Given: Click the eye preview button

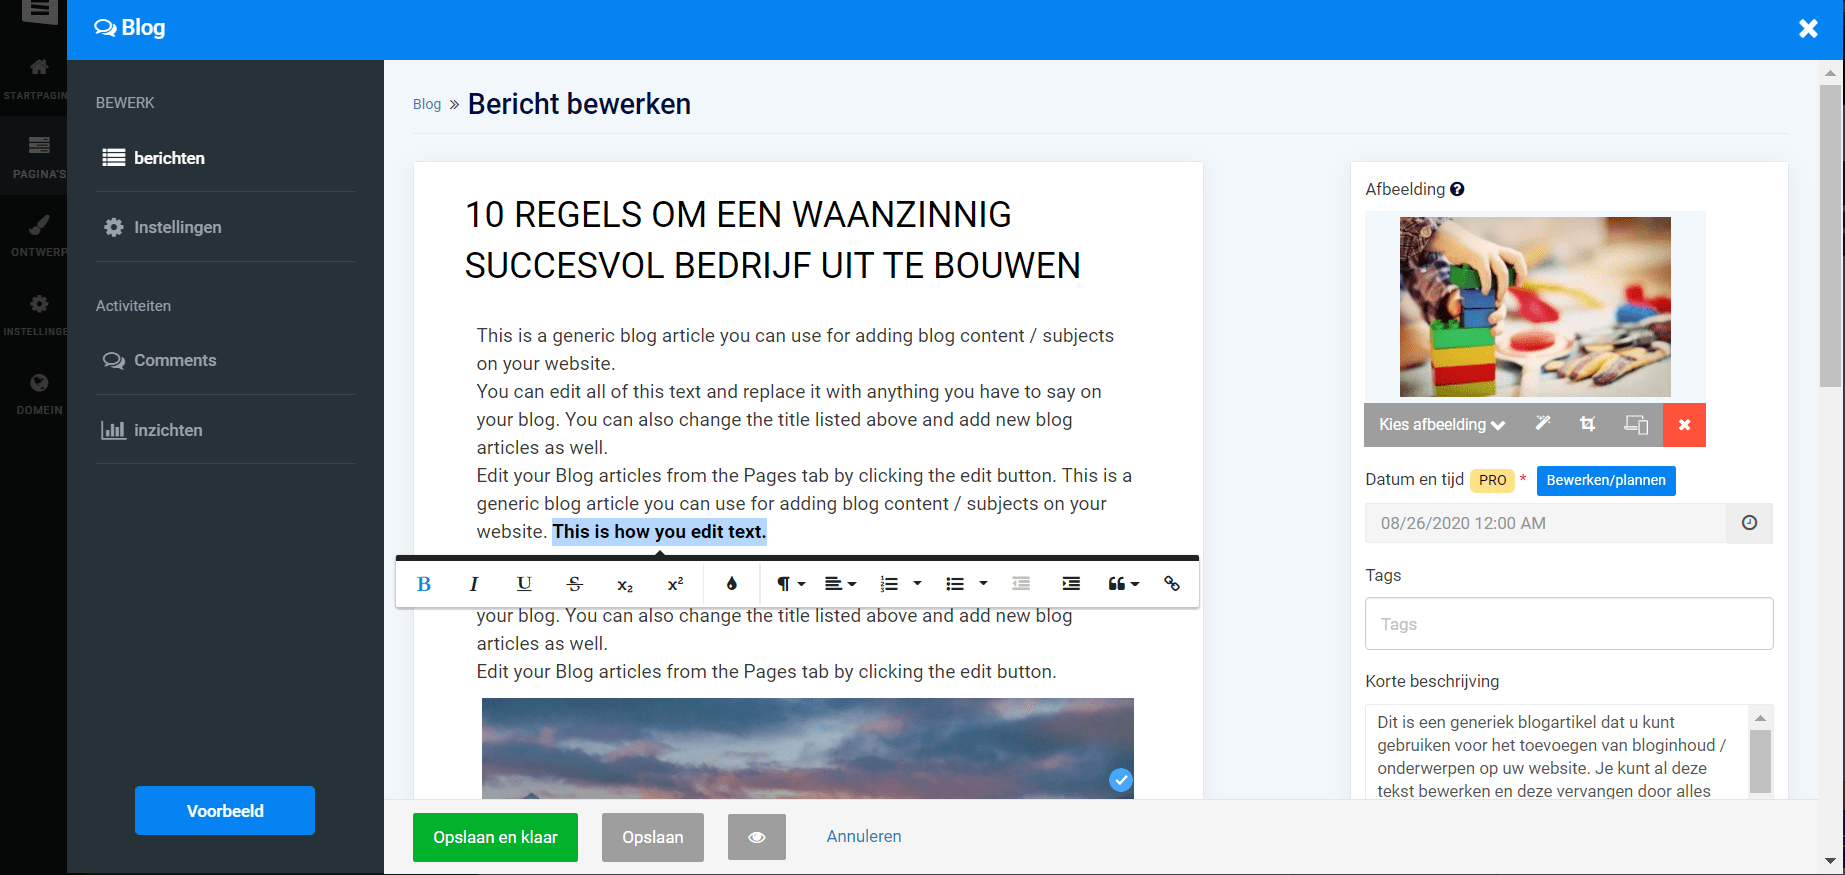Looking at the screenshot, I should [x=757, y=837].
